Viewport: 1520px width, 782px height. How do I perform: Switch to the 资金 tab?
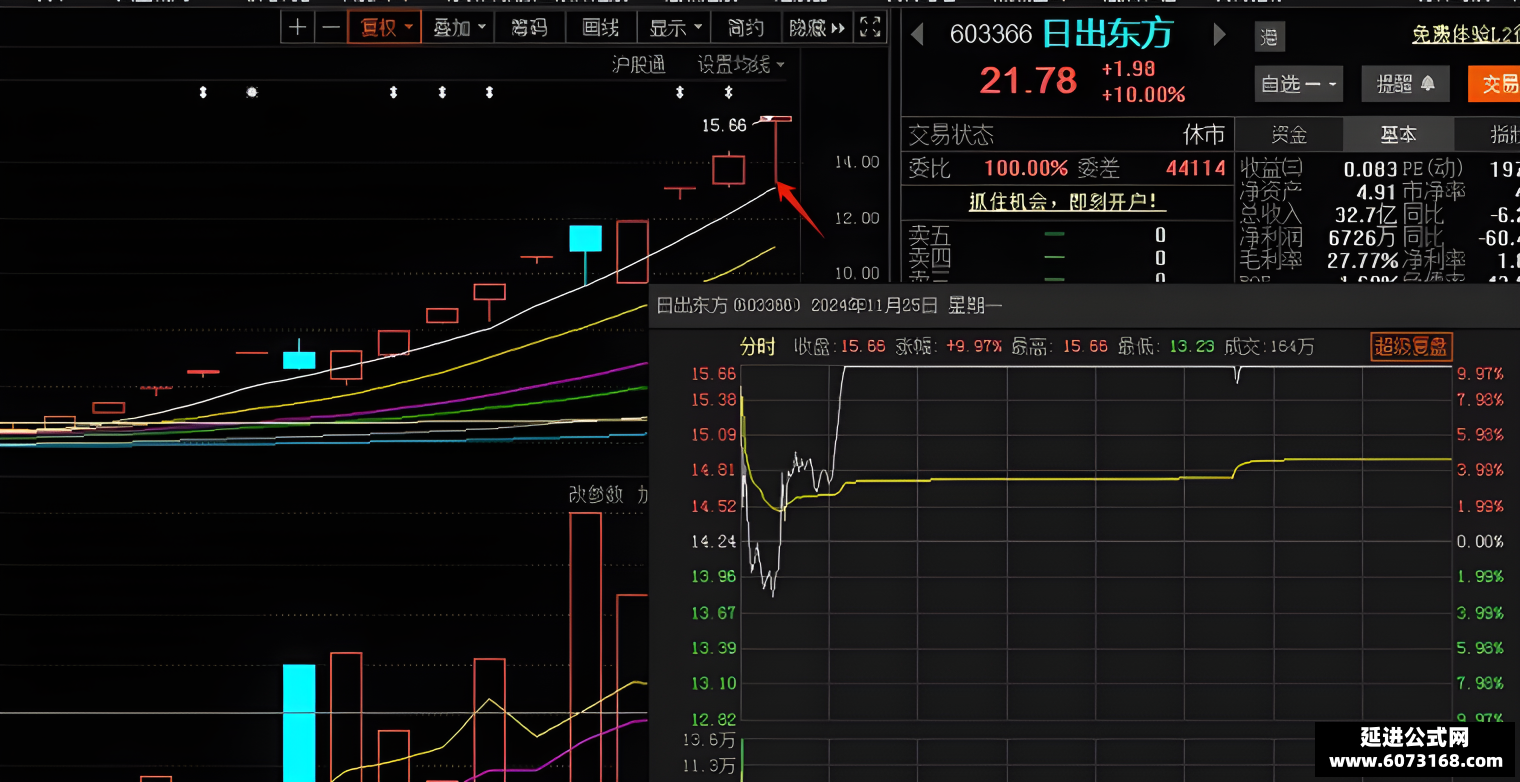pyautogui.click(x=1289, y=134)
